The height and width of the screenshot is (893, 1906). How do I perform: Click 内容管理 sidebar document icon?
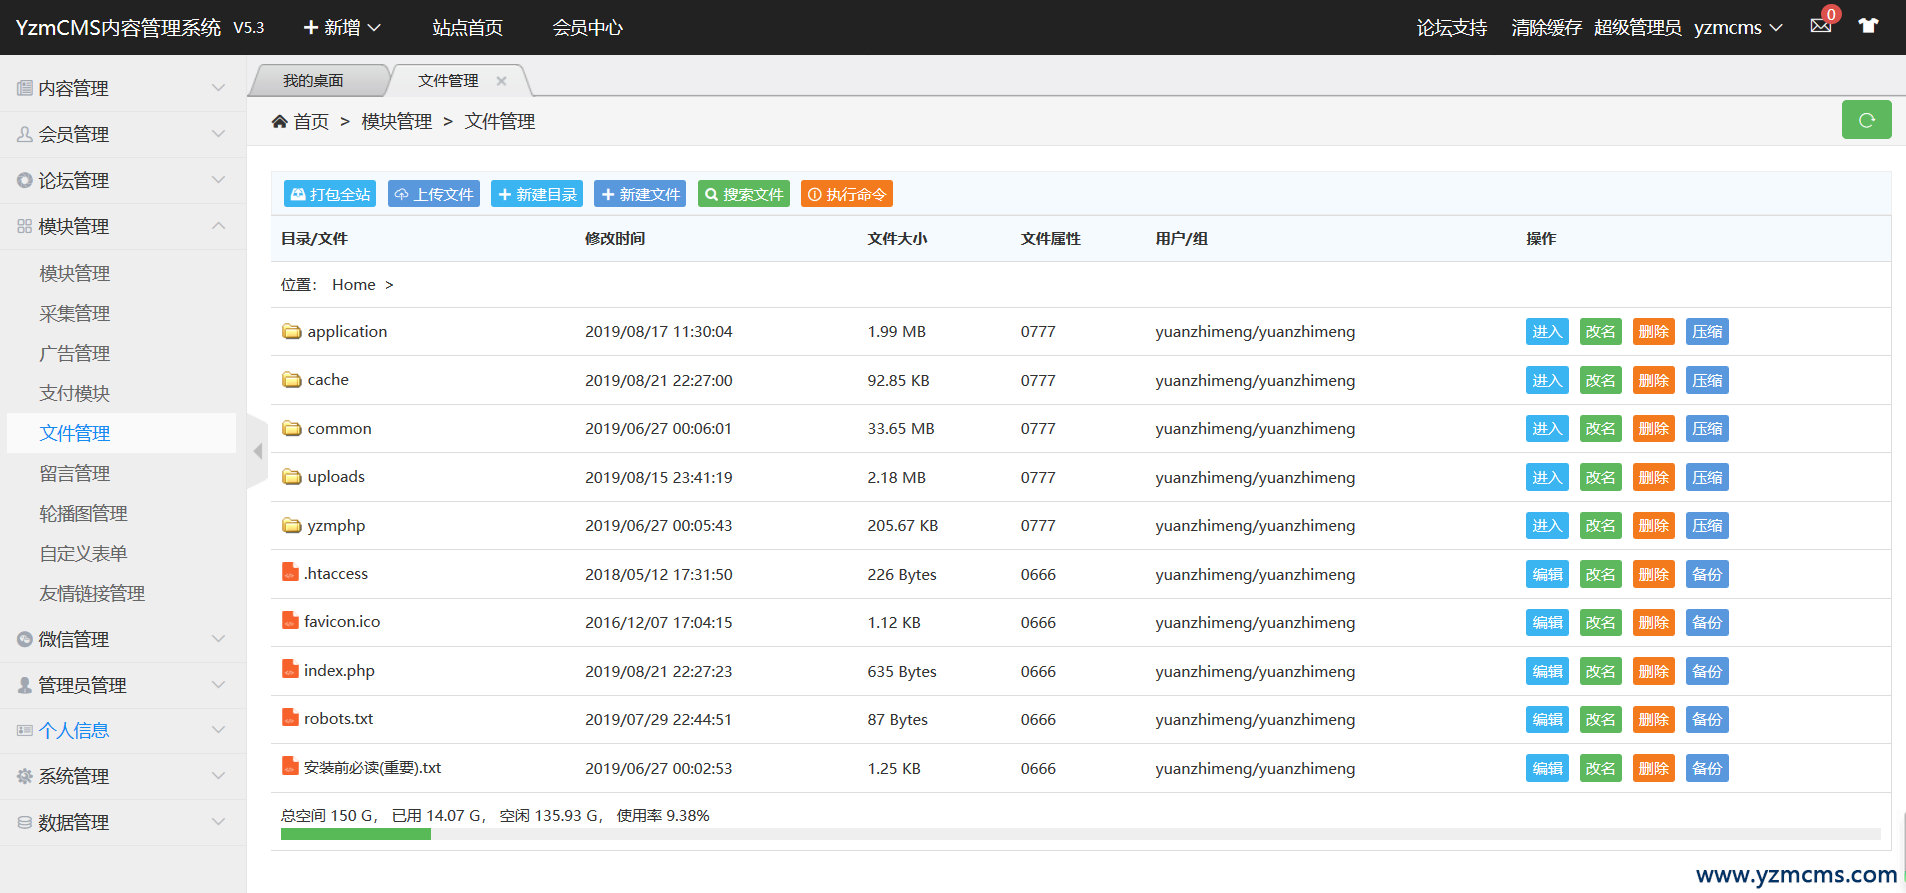[x=24, y=88]
